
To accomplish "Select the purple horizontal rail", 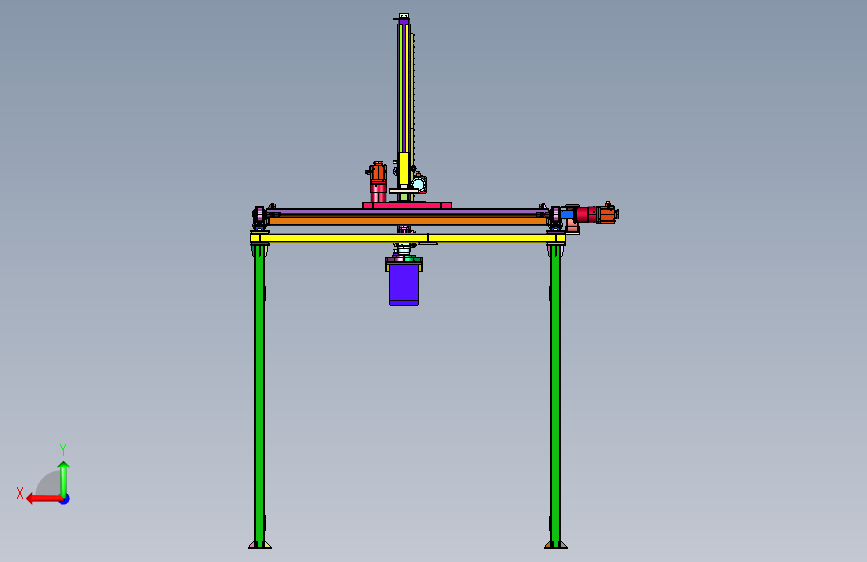I will point(408,212).
